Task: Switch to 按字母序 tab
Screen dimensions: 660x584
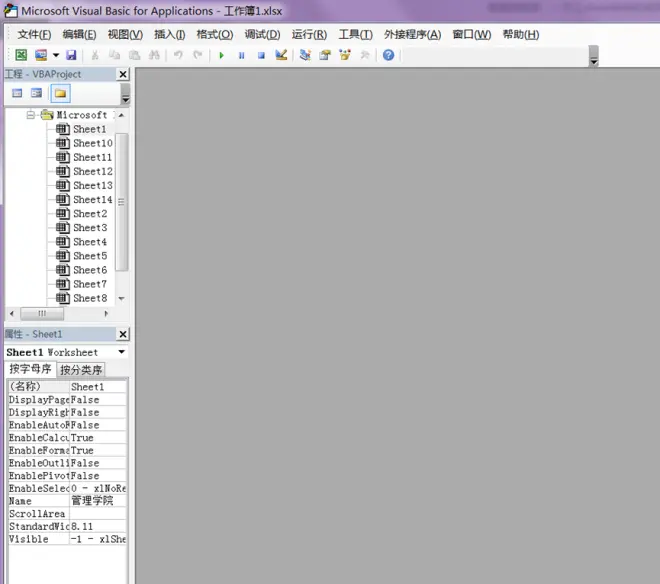Action: tap(30, 369)
